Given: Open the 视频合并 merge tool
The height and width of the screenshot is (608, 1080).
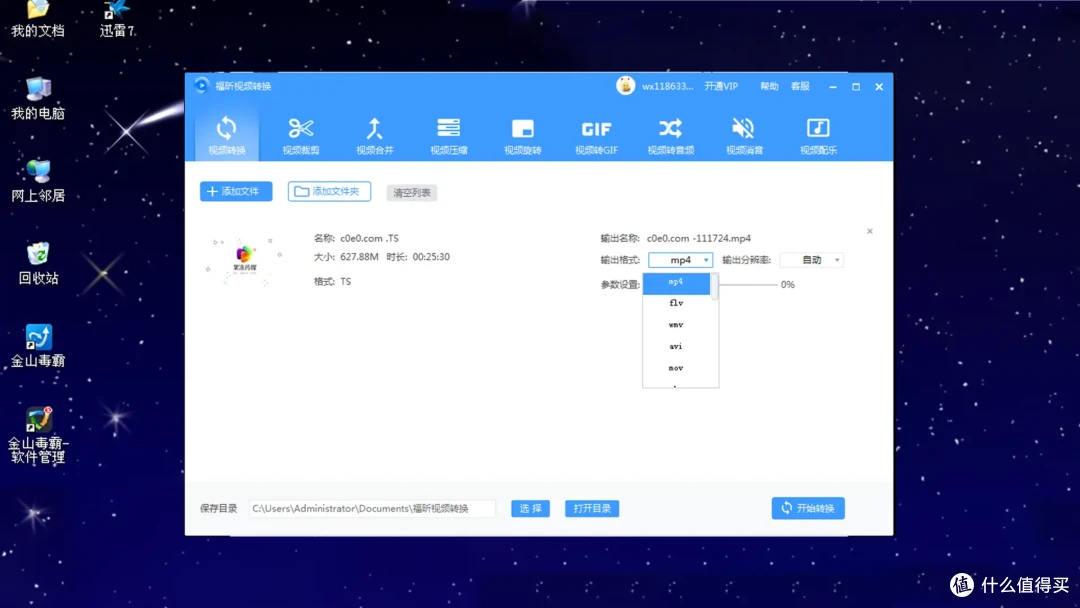Looking at the screenshot, I should point(375,135).
